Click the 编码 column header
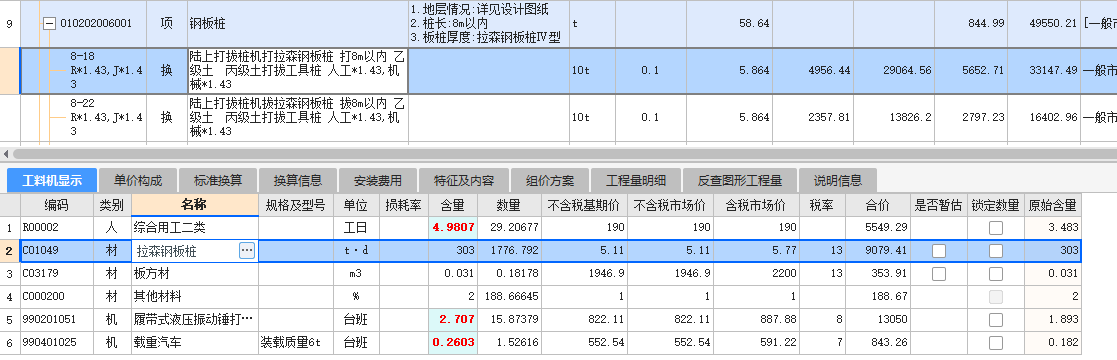Viewport: 1117px width, 360px height. [57, 205]
